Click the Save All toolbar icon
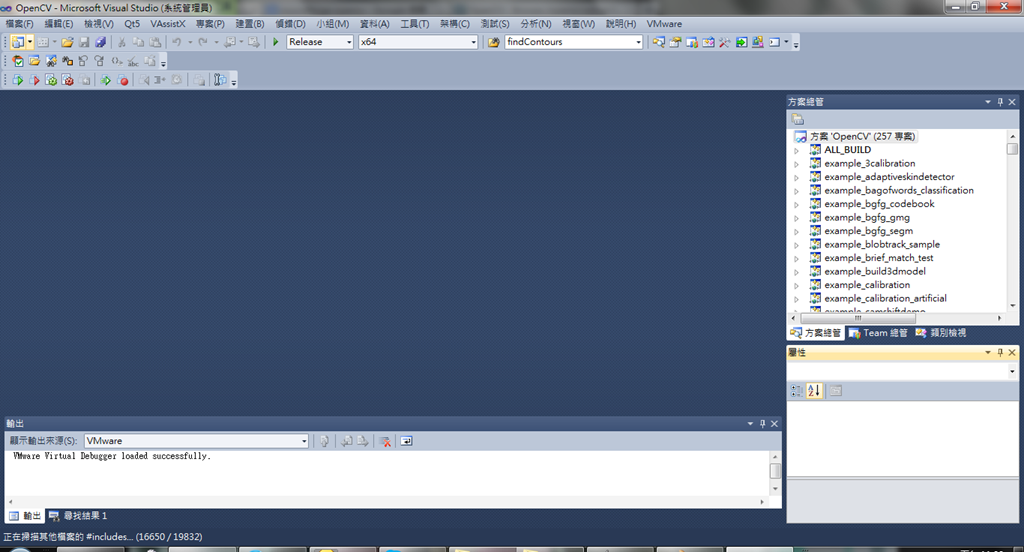 pos(101,42)
